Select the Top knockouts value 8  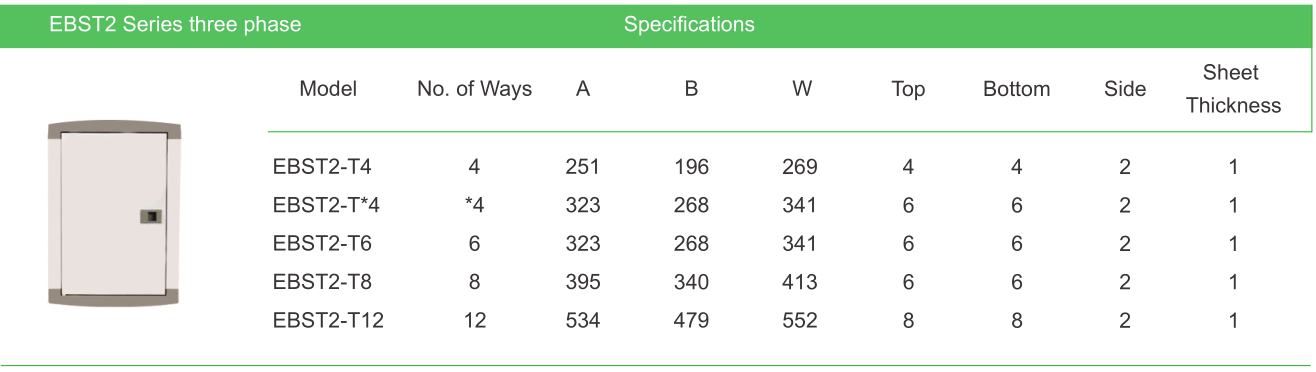(908, 321)
